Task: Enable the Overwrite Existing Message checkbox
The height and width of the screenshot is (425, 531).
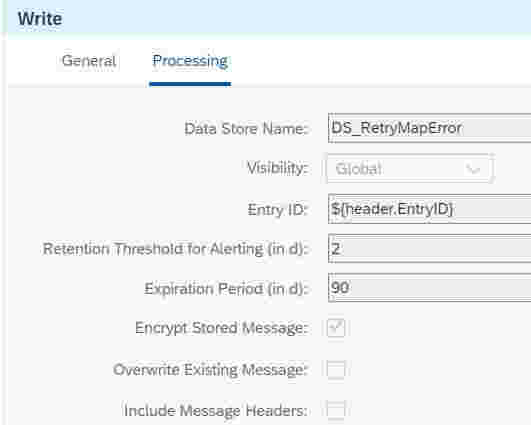Action: click(x=336, y=369)
